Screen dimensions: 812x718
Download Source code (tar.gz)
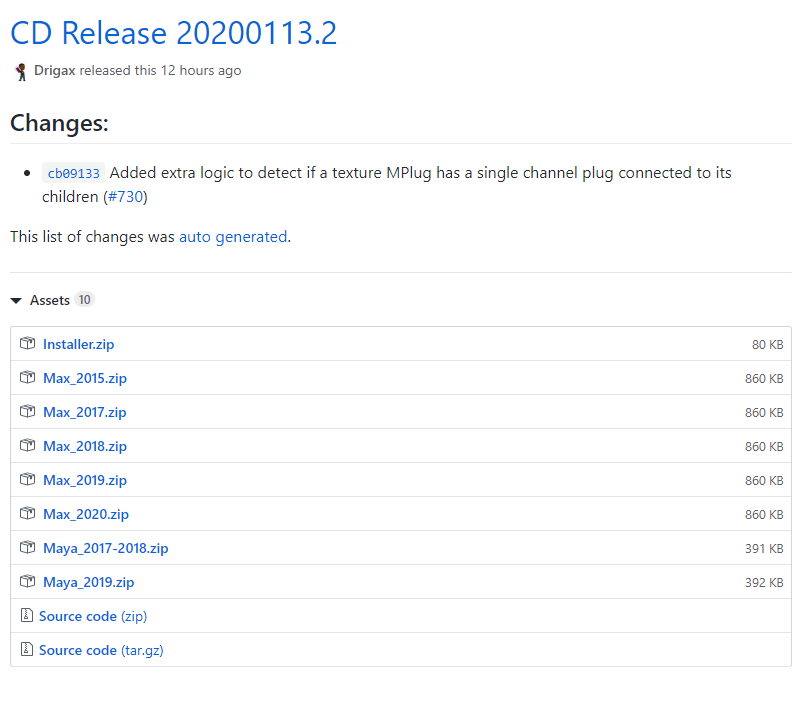click(x=102, y=651)
